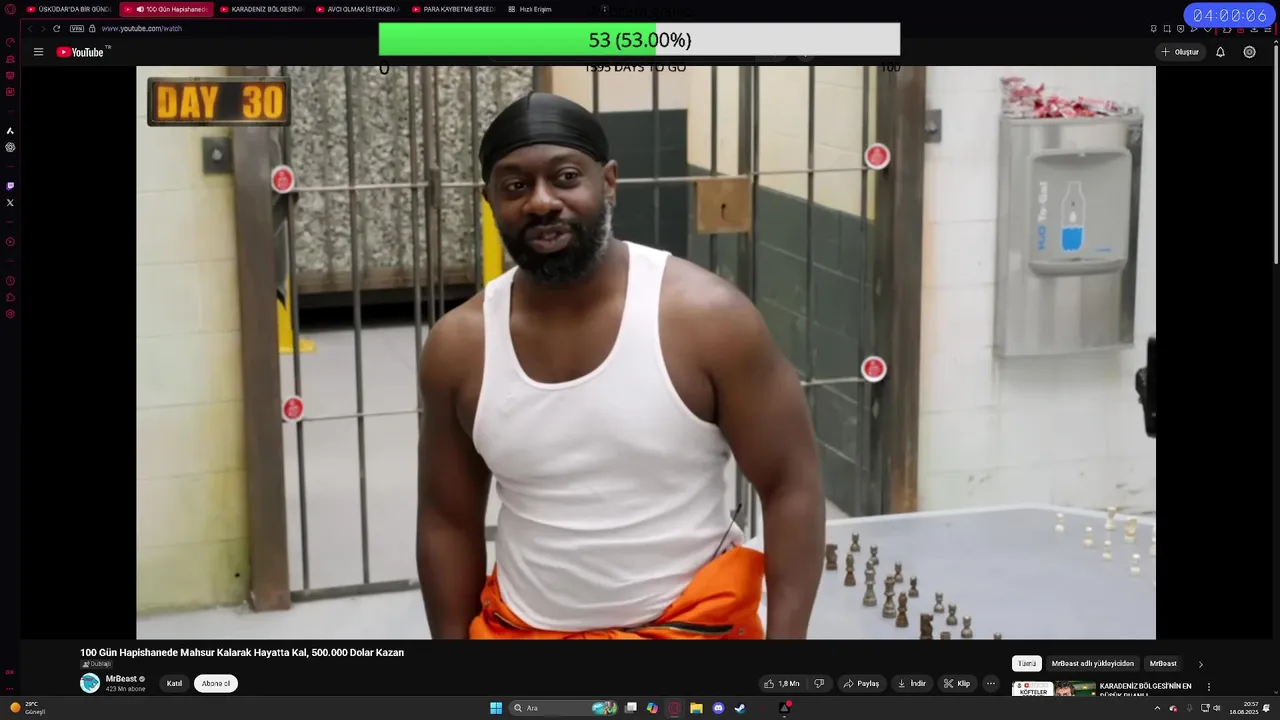
Task: Click the Katıl join button
Action: pos(174,684)
